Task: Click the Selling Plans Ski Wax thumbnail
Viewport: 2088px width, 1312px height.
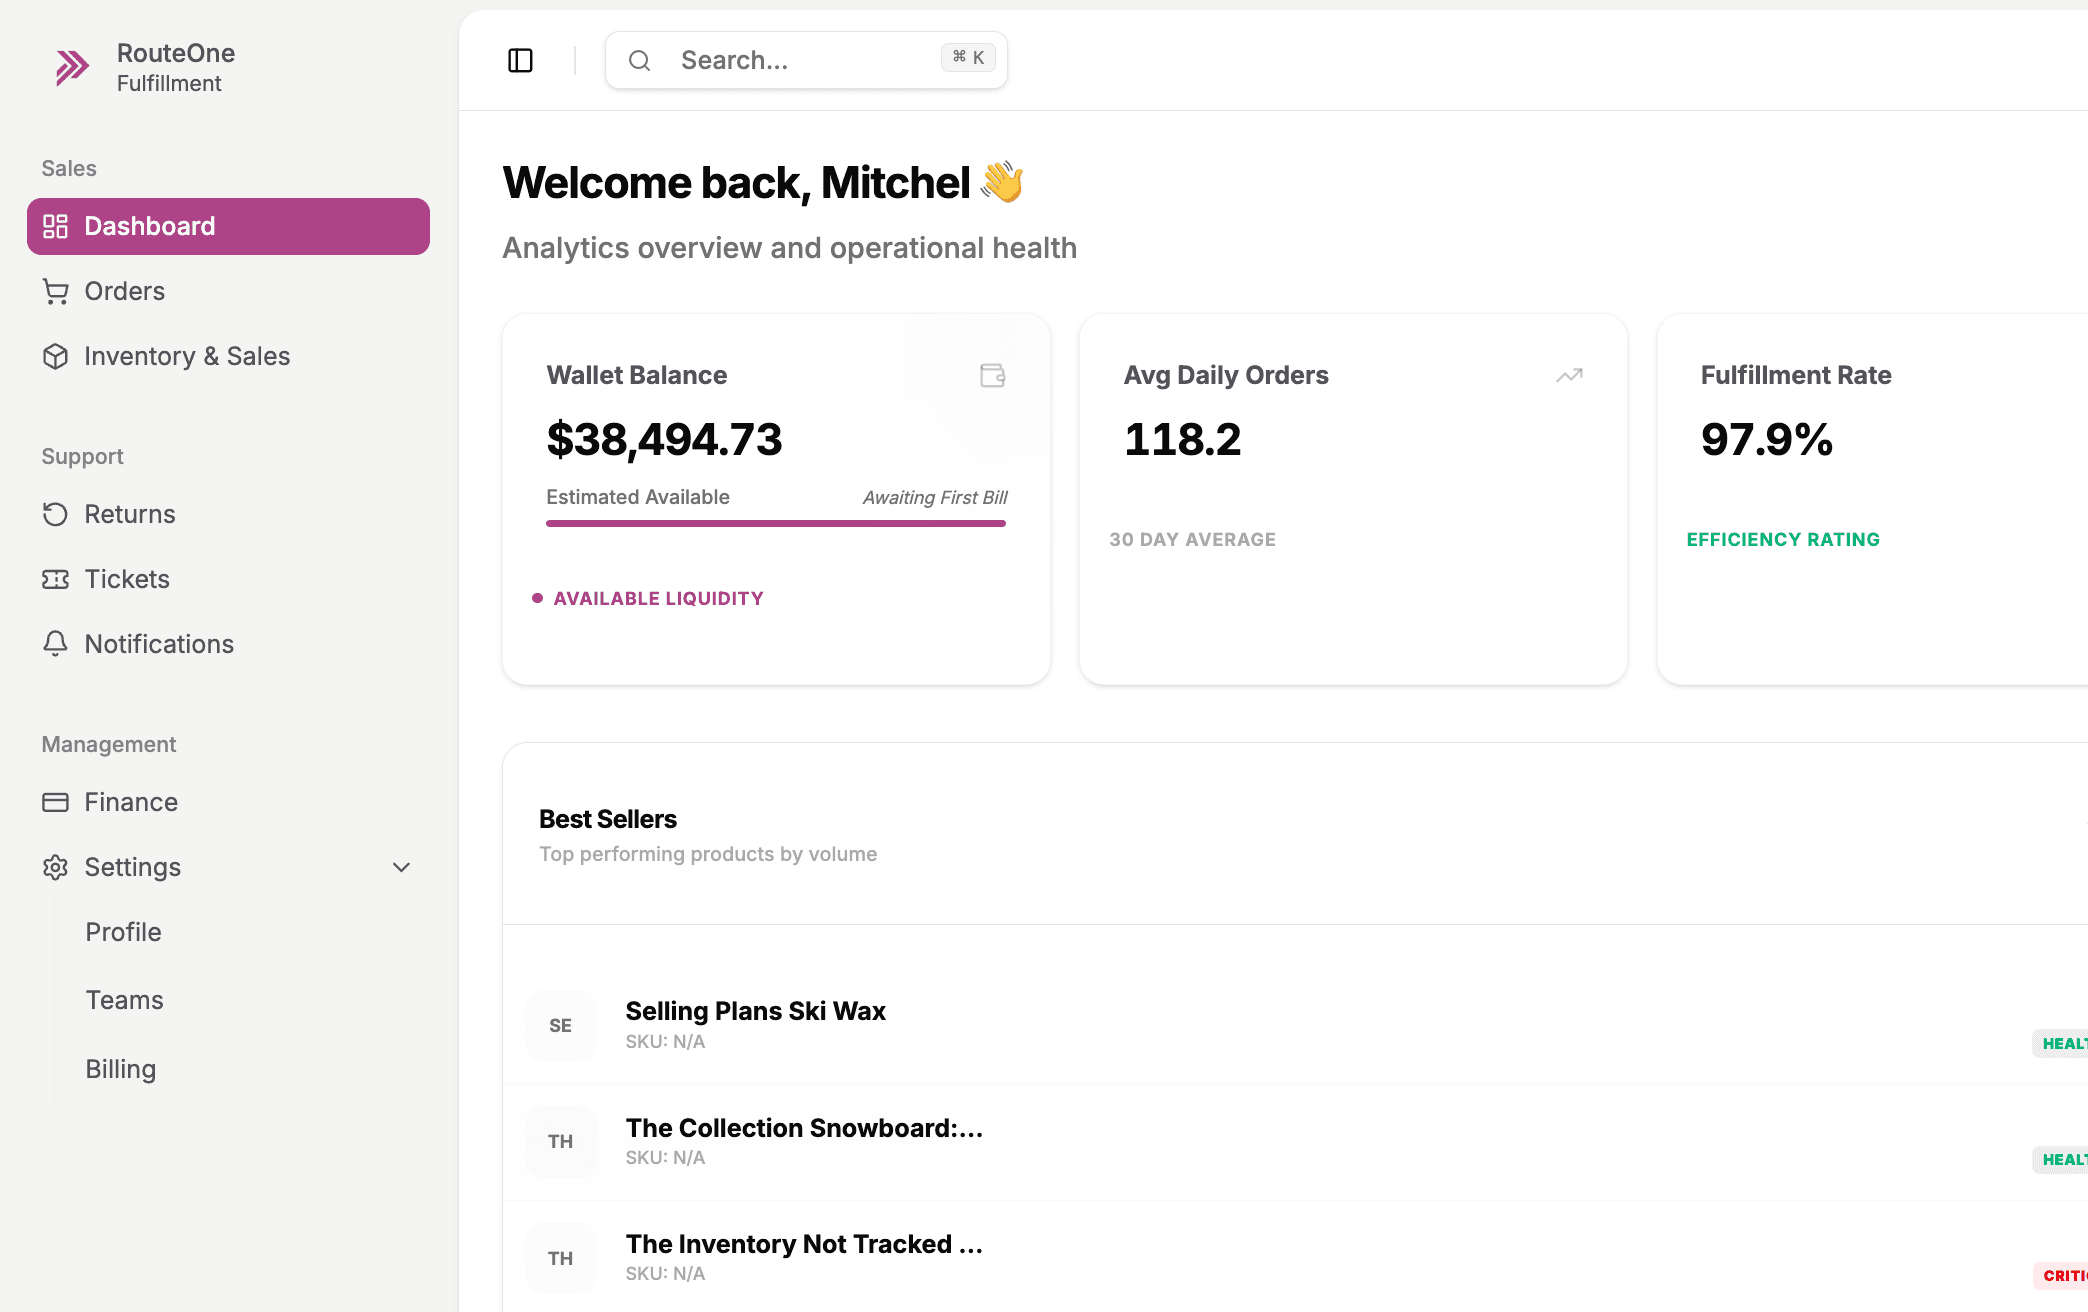Action: pos(560,1025)
